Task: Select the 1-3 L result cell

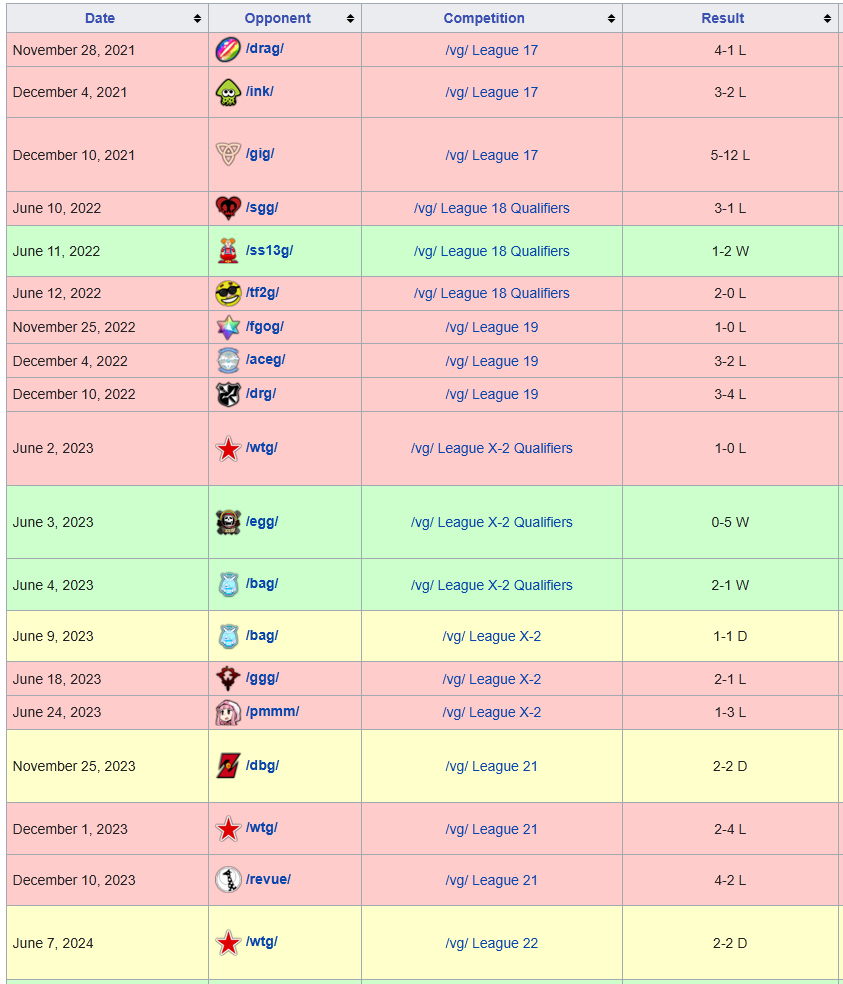Action: (730, 712)
